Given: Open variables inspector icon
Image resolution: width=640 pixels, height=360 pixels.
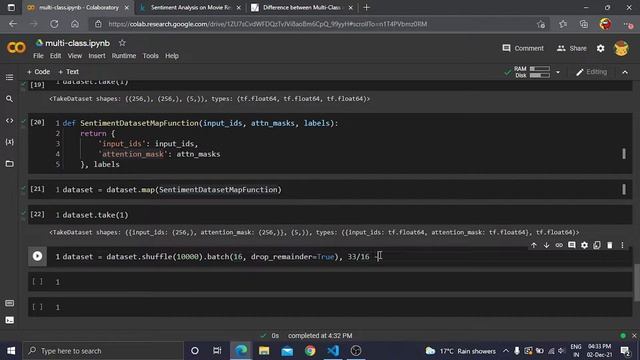Looking at the screenshot, I should 9,142.
